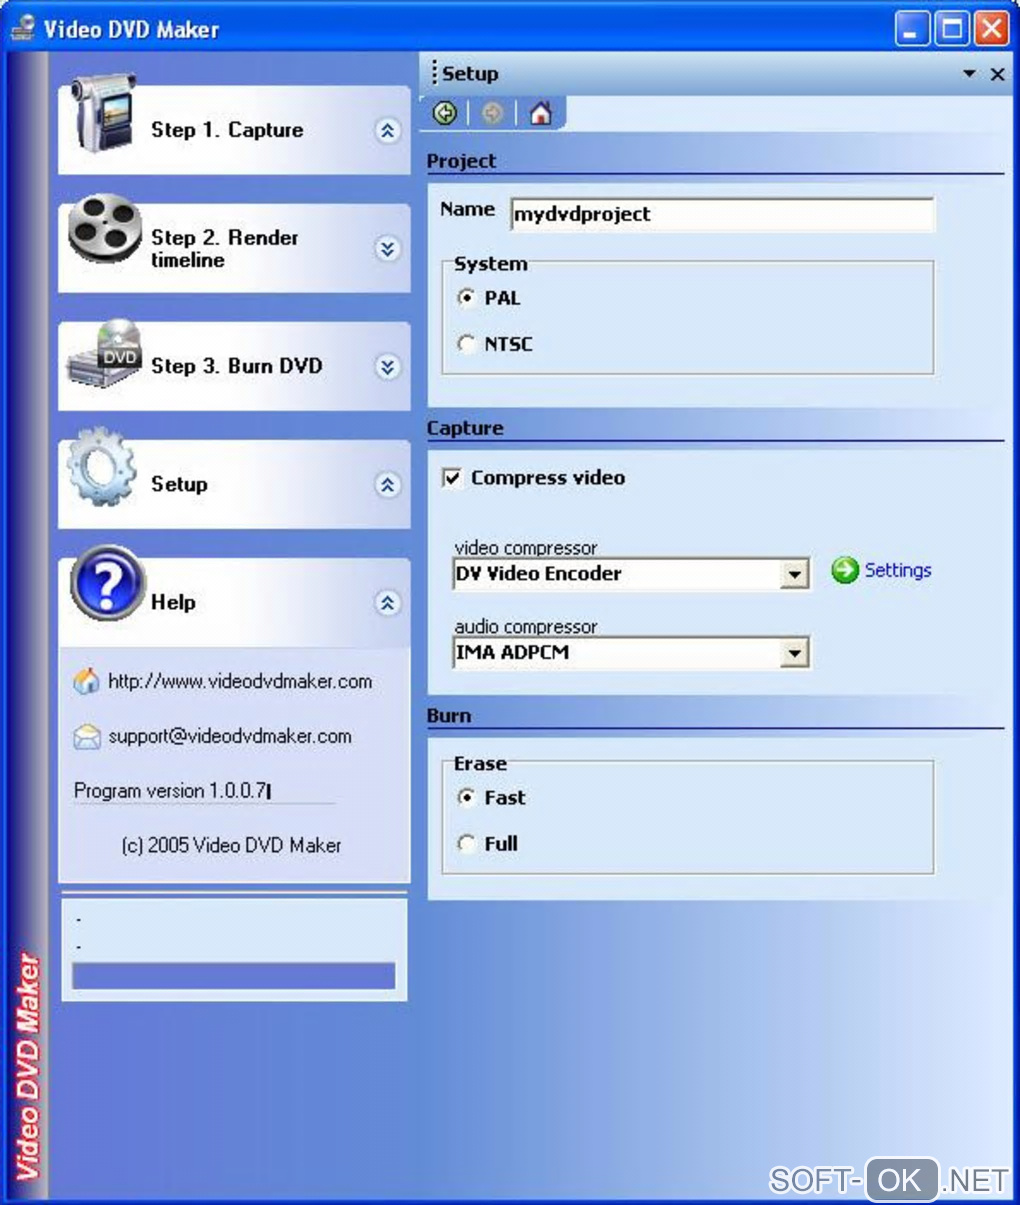The height and width of the screenshot is (1205, 1020).
Task: Click the DVD drive icon for Step 3
Action: click(104, 353)
